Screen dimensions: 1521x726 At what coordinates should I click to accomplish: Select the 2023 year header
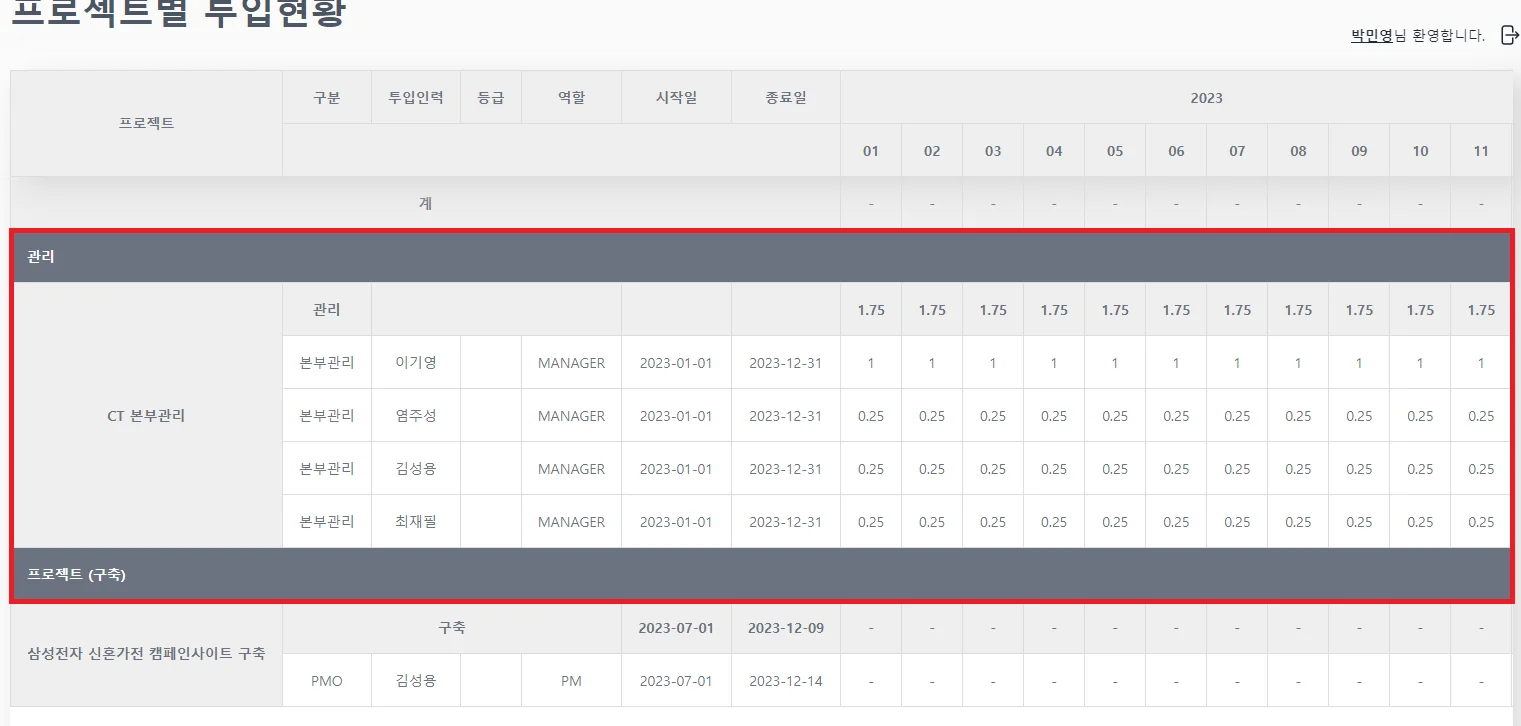point(1206,98)
